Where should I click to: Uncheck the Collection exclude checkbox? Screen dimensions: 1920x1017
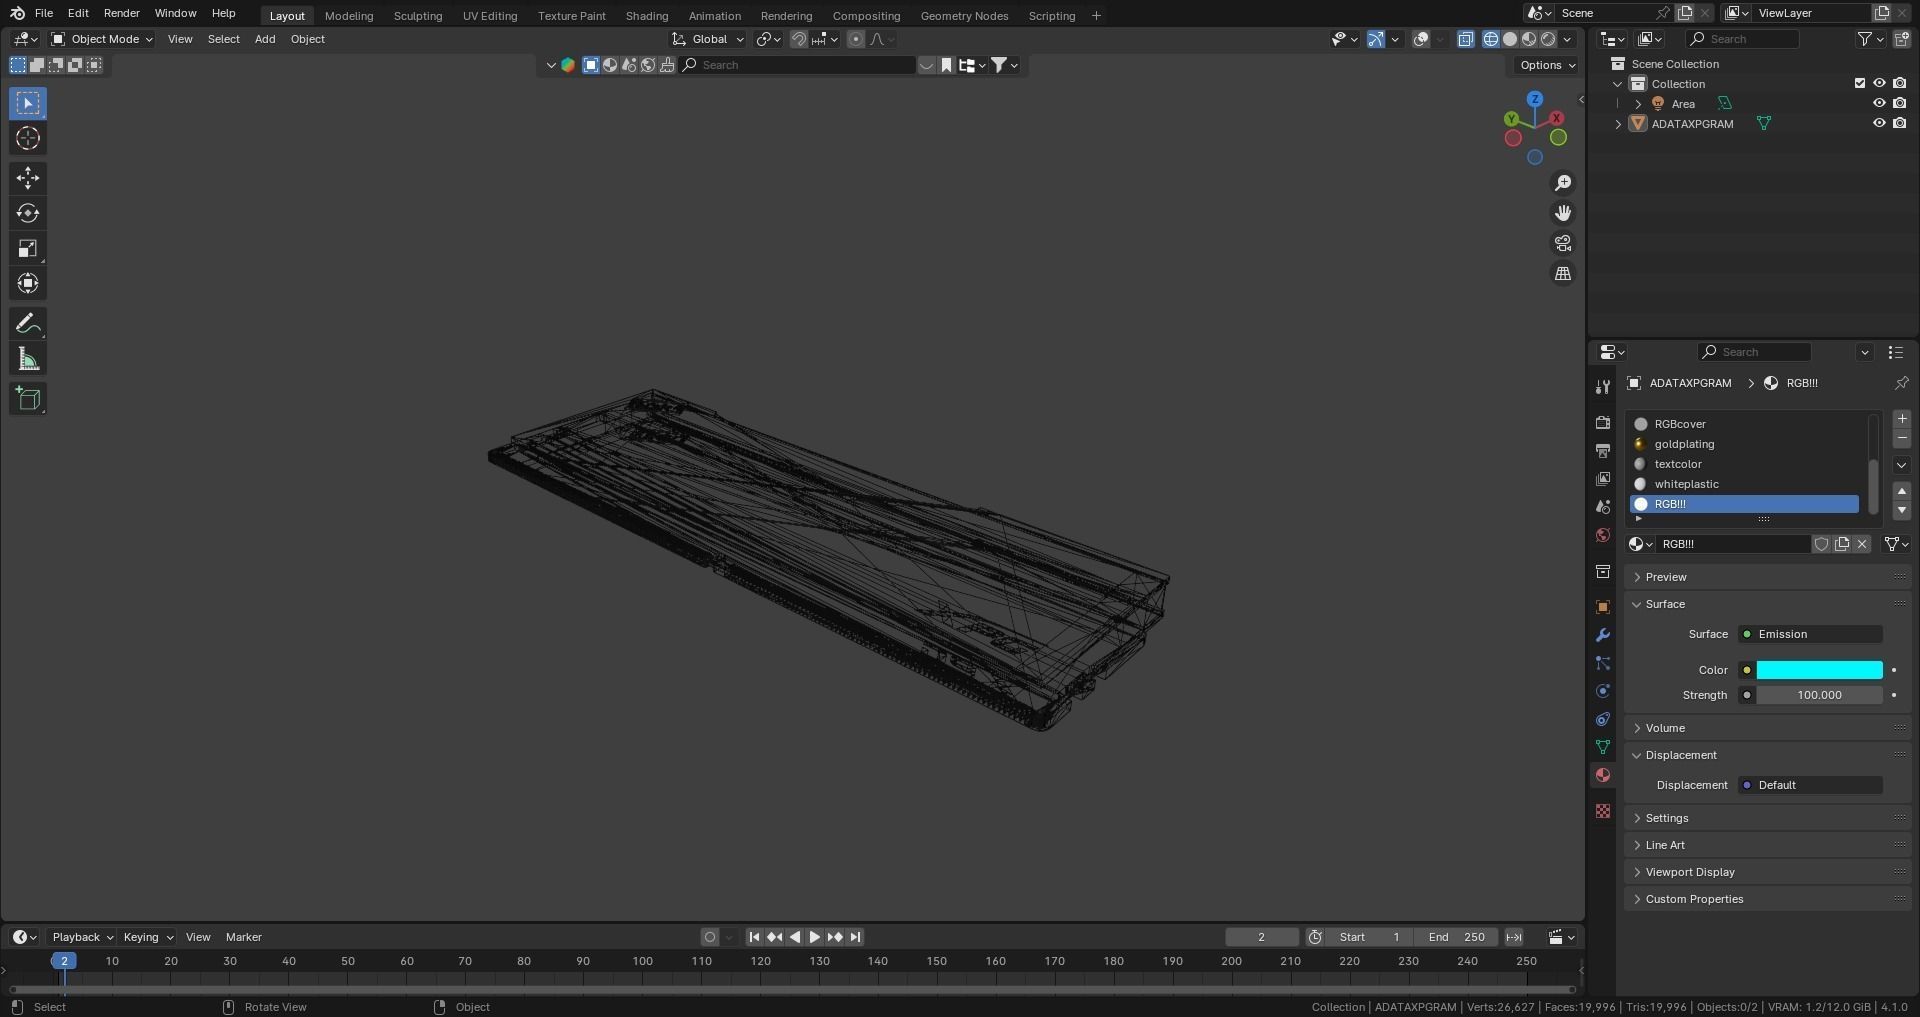pyautogui.click(x=1860, y=83)
